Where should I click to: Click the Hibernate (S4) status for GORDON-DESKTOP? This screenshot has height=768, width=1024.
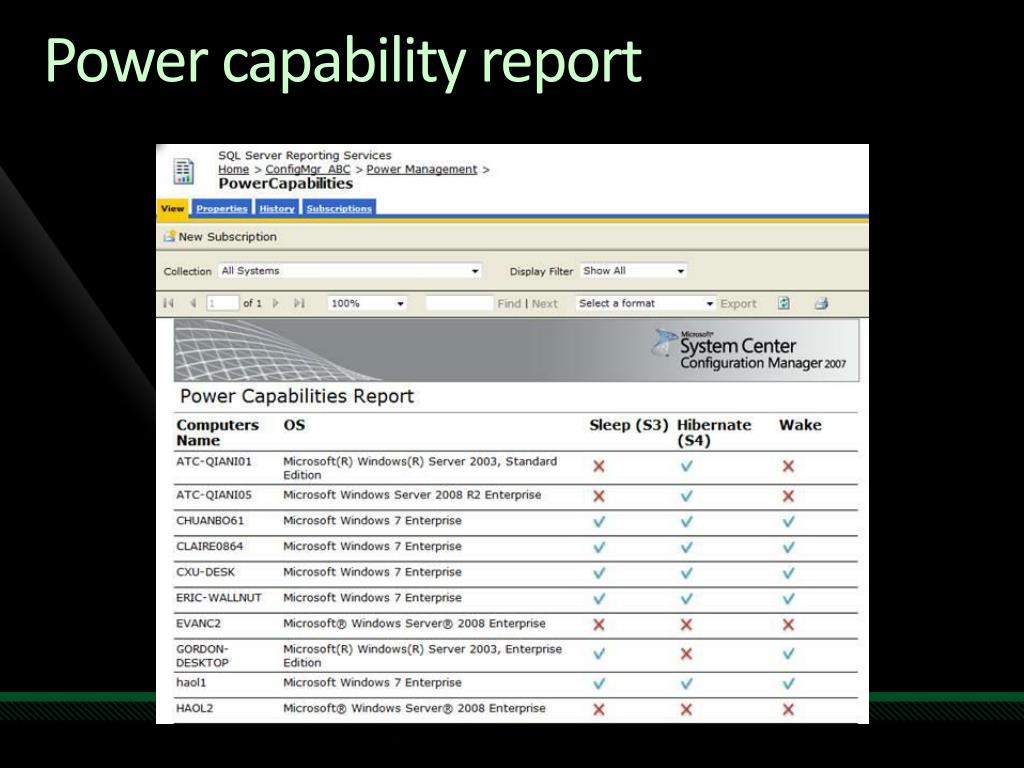coord(686,654)
